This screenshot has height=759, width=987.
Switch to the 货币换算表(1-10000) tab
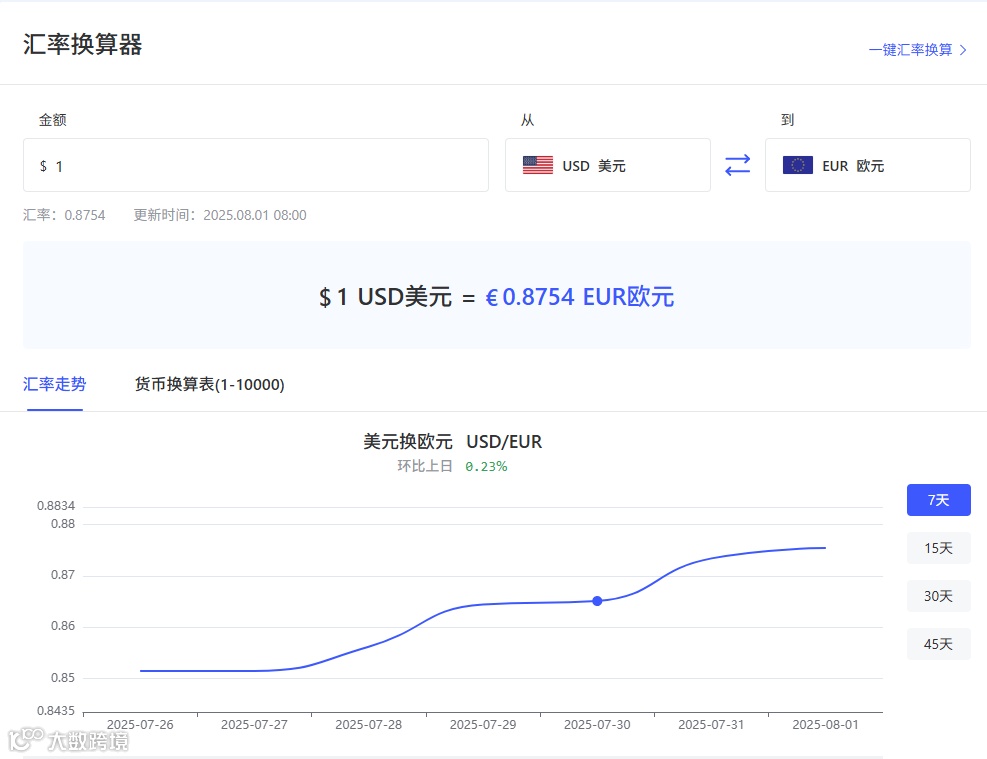(x=210, y=384)
